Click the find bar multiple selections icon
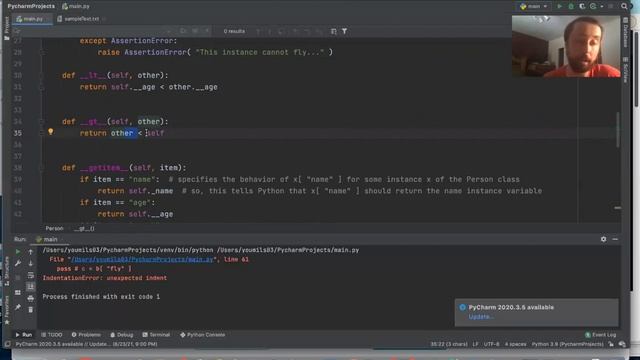The width and height of the screenshot is (640, 360). coord(333,31)
